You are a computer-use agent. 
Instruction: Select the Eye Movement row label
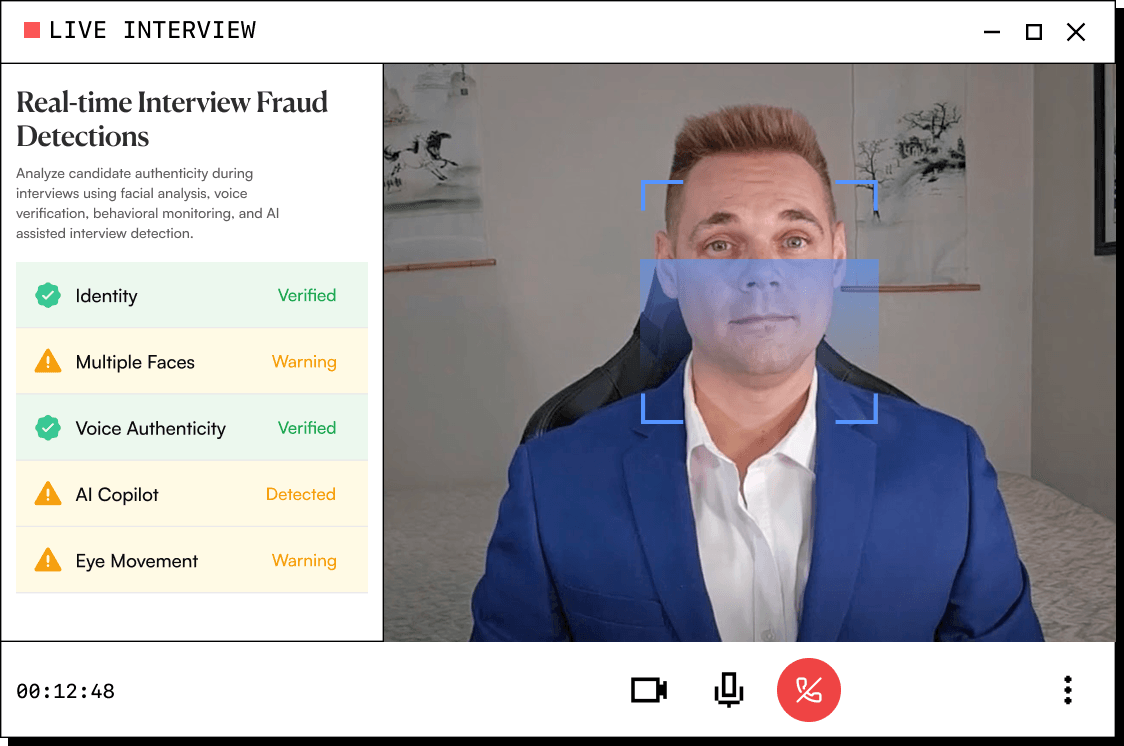coord(136,561)
